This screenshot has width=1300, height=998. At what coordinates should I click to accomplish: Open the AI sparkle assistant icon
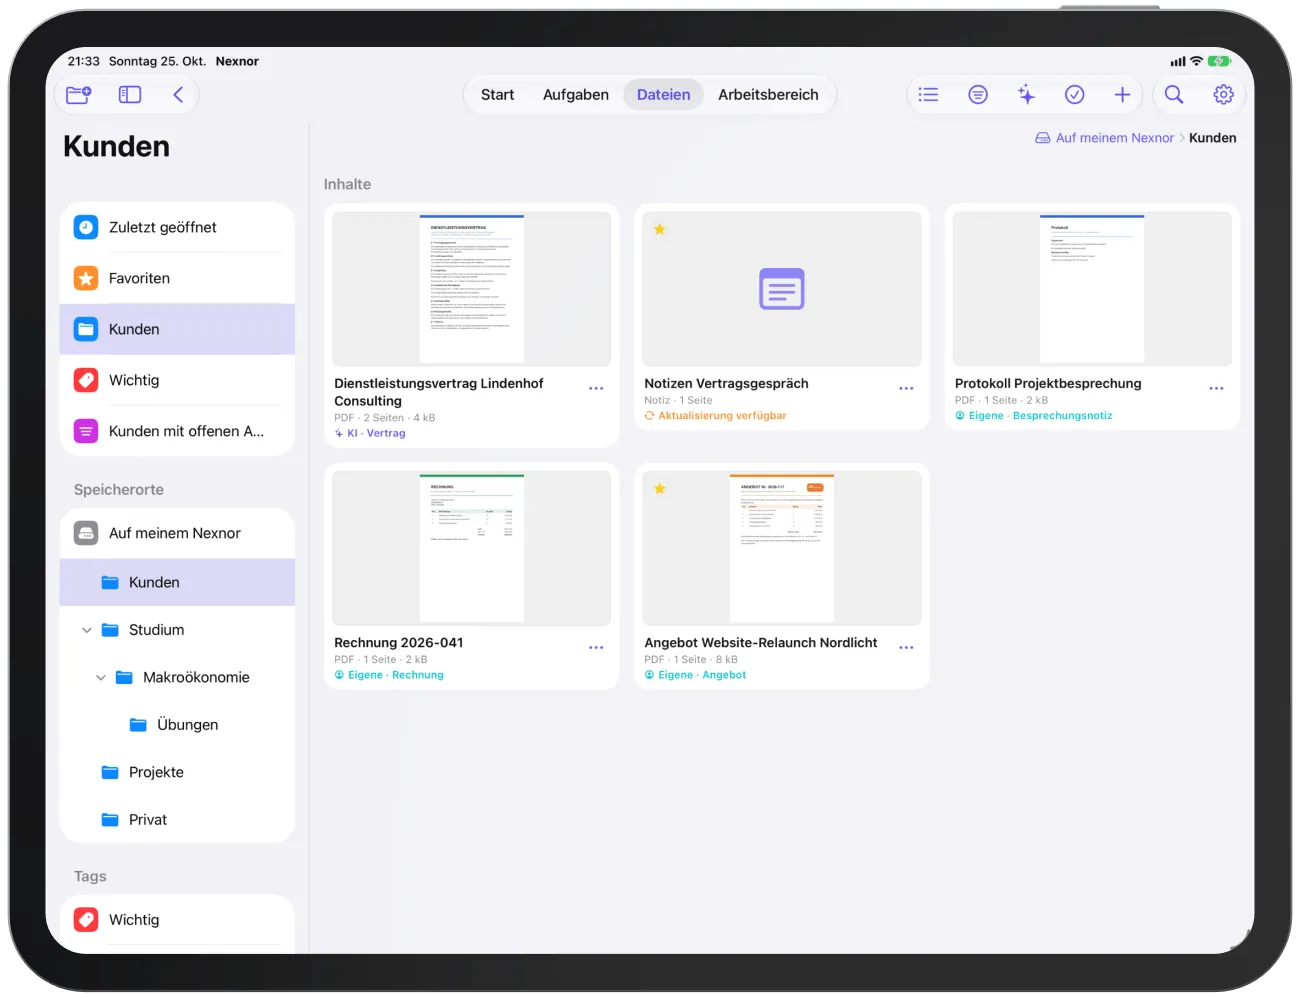pos(1026,95)
